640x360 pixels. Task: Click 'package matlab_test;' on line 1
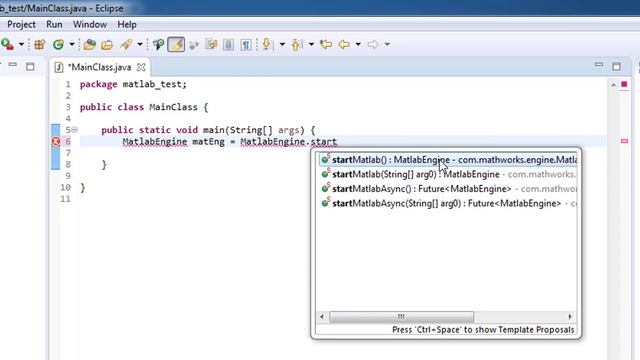pos(133,84)
